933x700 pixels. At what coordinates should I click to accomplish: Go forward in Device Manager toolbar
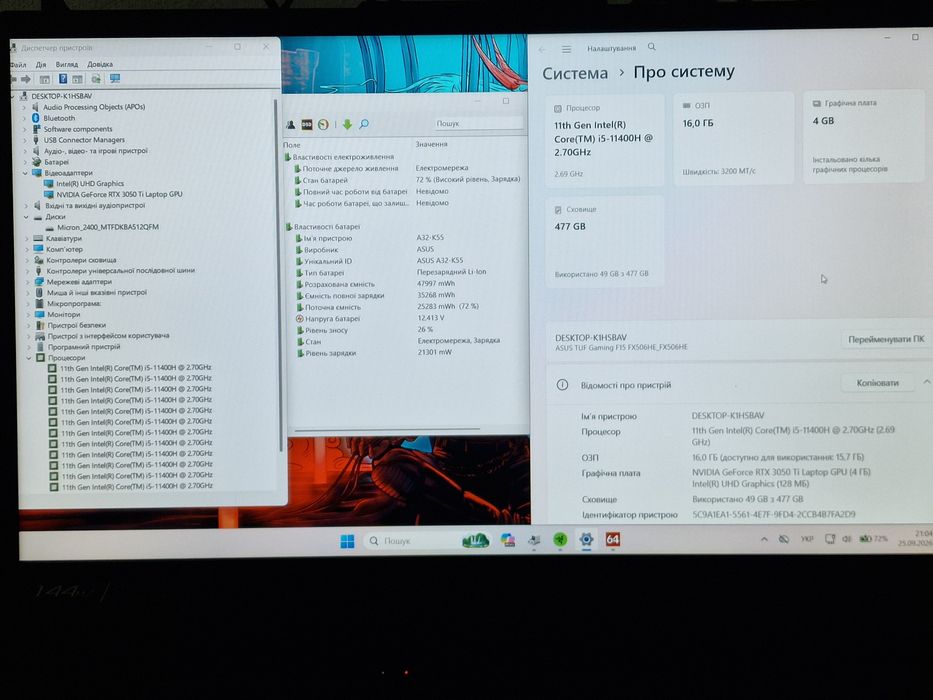coord(26,79)
